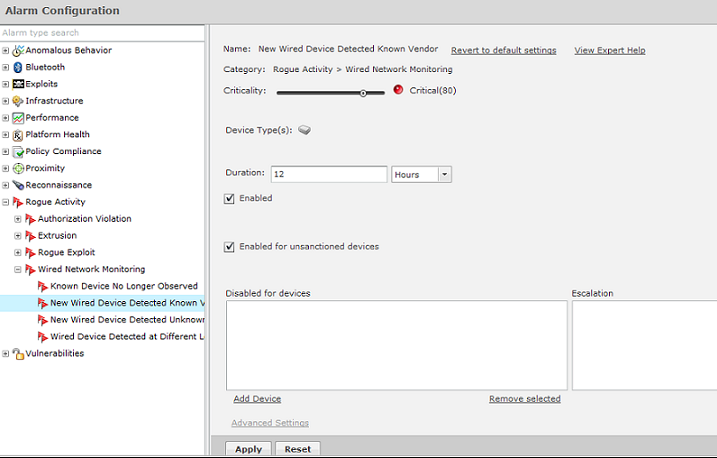Click the Reconnaissance icon
This screenshot has height=458, width=717.
(18, 185)
